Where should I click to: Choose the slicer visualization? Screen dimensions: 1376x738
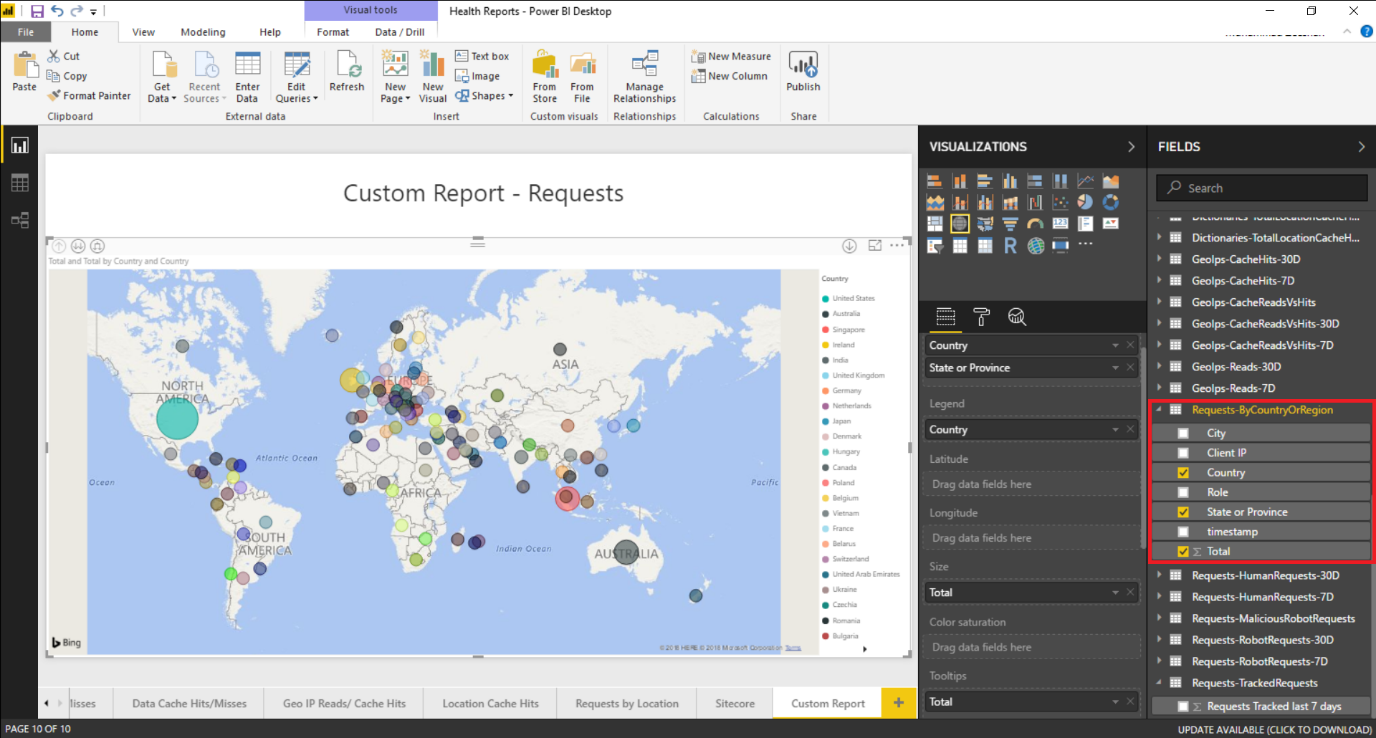click(935, 245)
